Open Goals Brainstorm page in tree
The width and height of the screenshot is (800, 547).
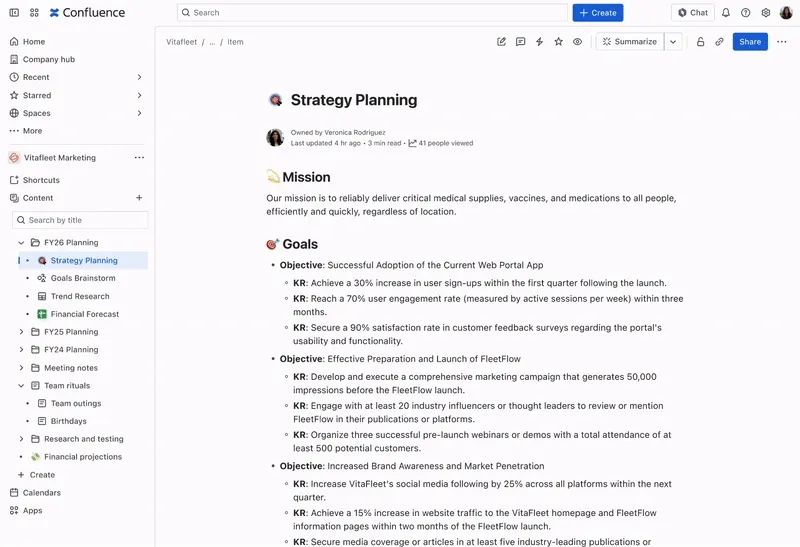coord(83,278)
